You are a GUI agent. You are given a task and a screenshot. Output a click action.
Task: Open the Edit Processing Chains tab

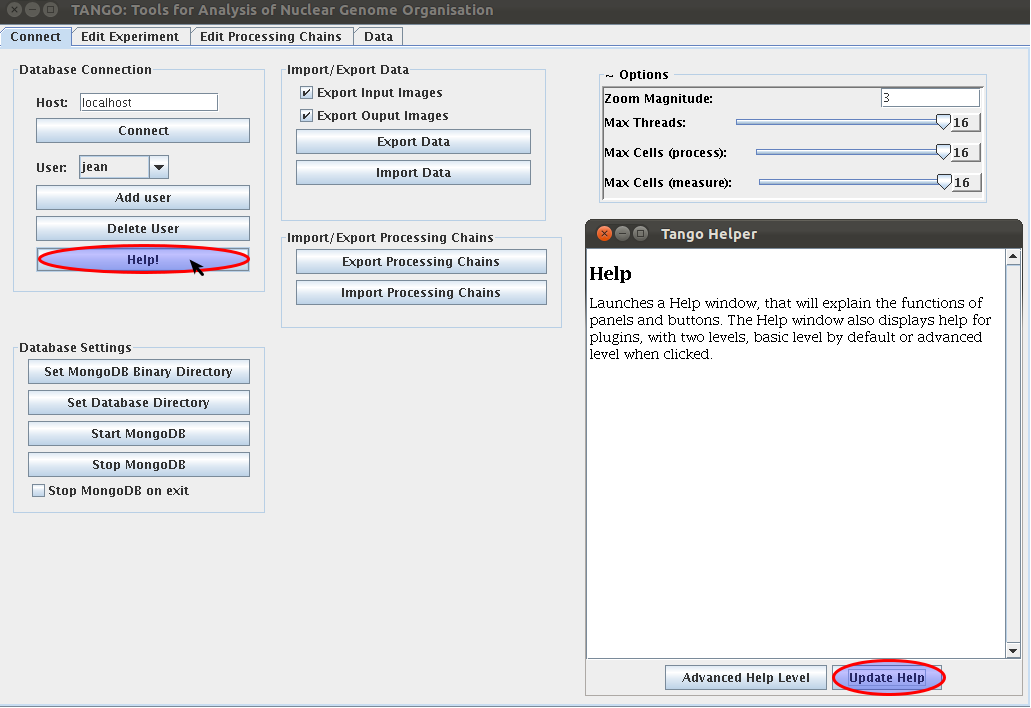pos(270,37)
